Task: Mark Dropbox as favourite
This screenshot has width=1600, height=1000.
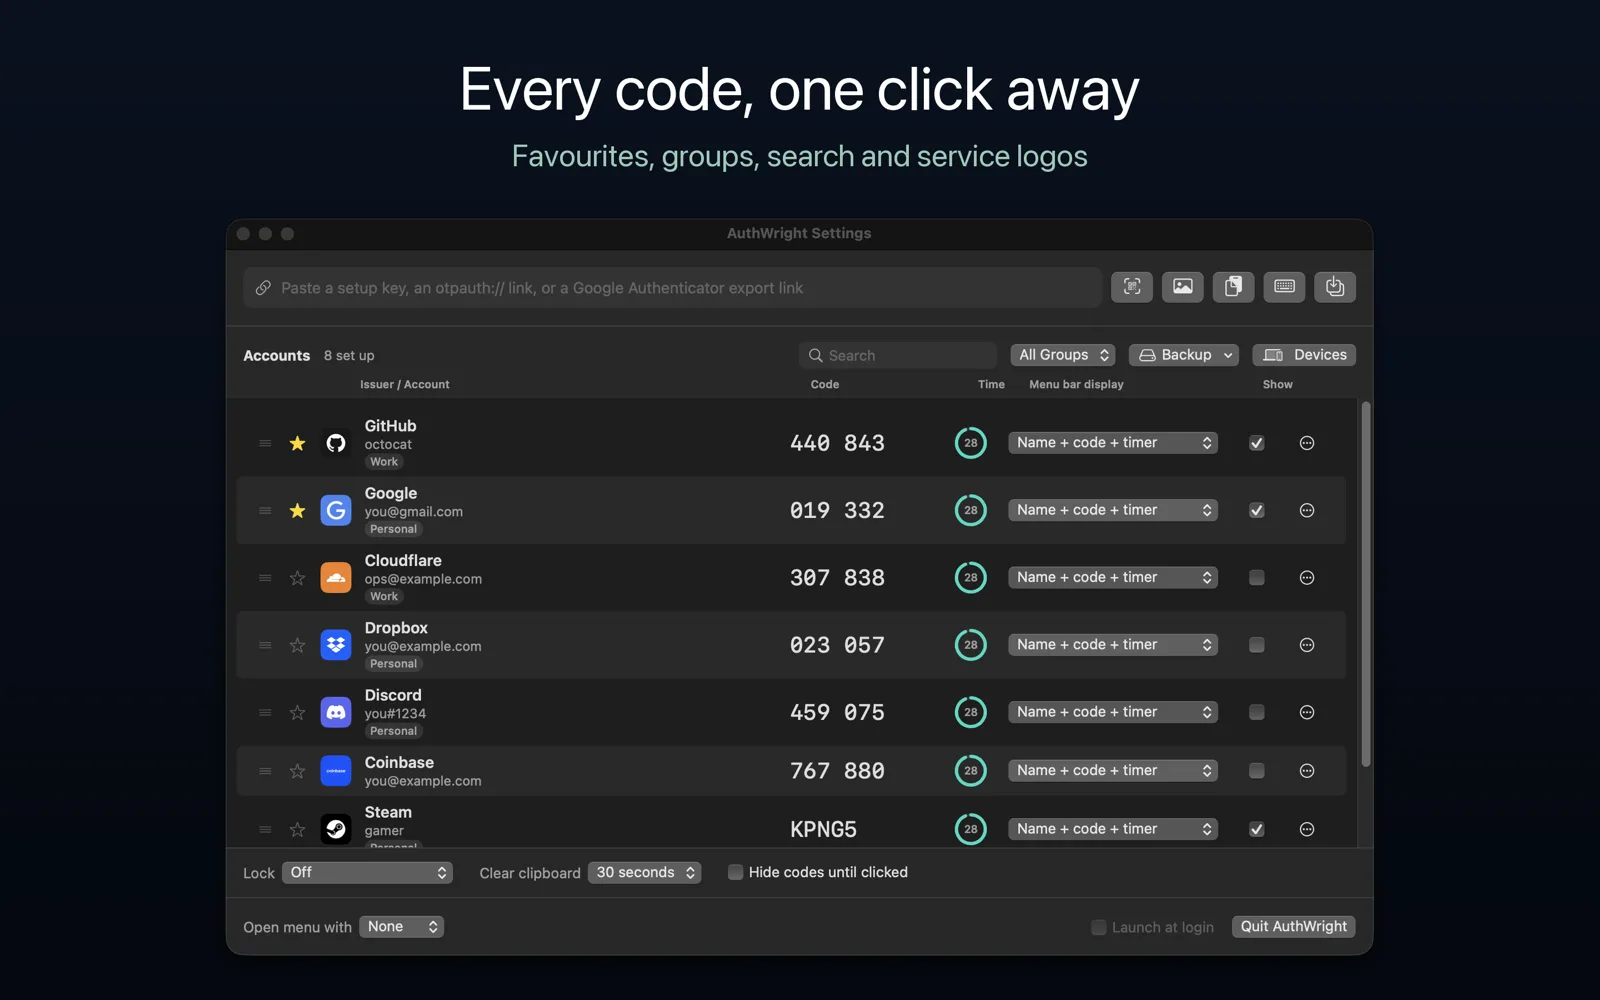Action: point(297,645)
